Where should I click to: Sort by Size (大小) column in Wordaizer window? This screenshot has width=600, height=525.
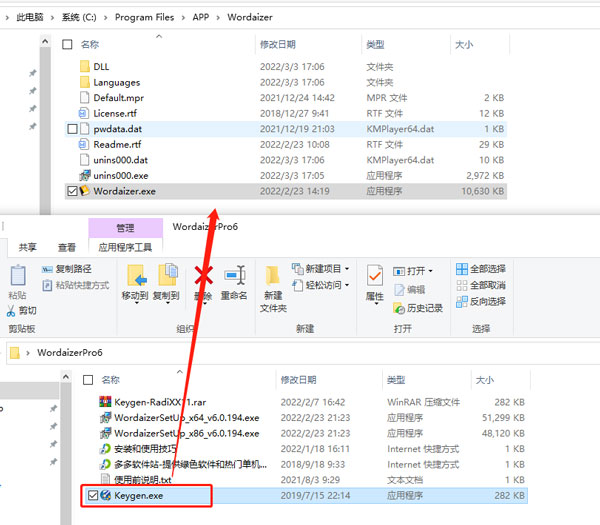click(464, 44)
